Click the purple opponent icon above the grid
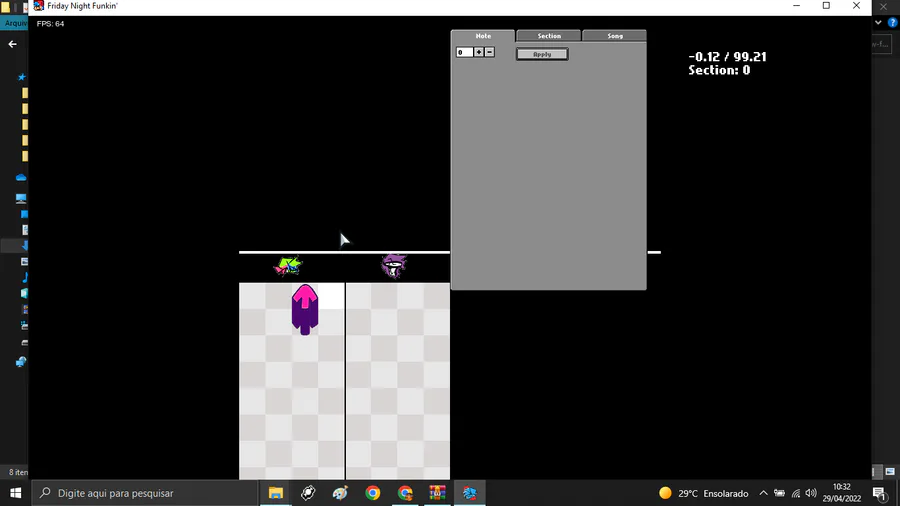Screen dimensions: 900x506 pos(394,266)
